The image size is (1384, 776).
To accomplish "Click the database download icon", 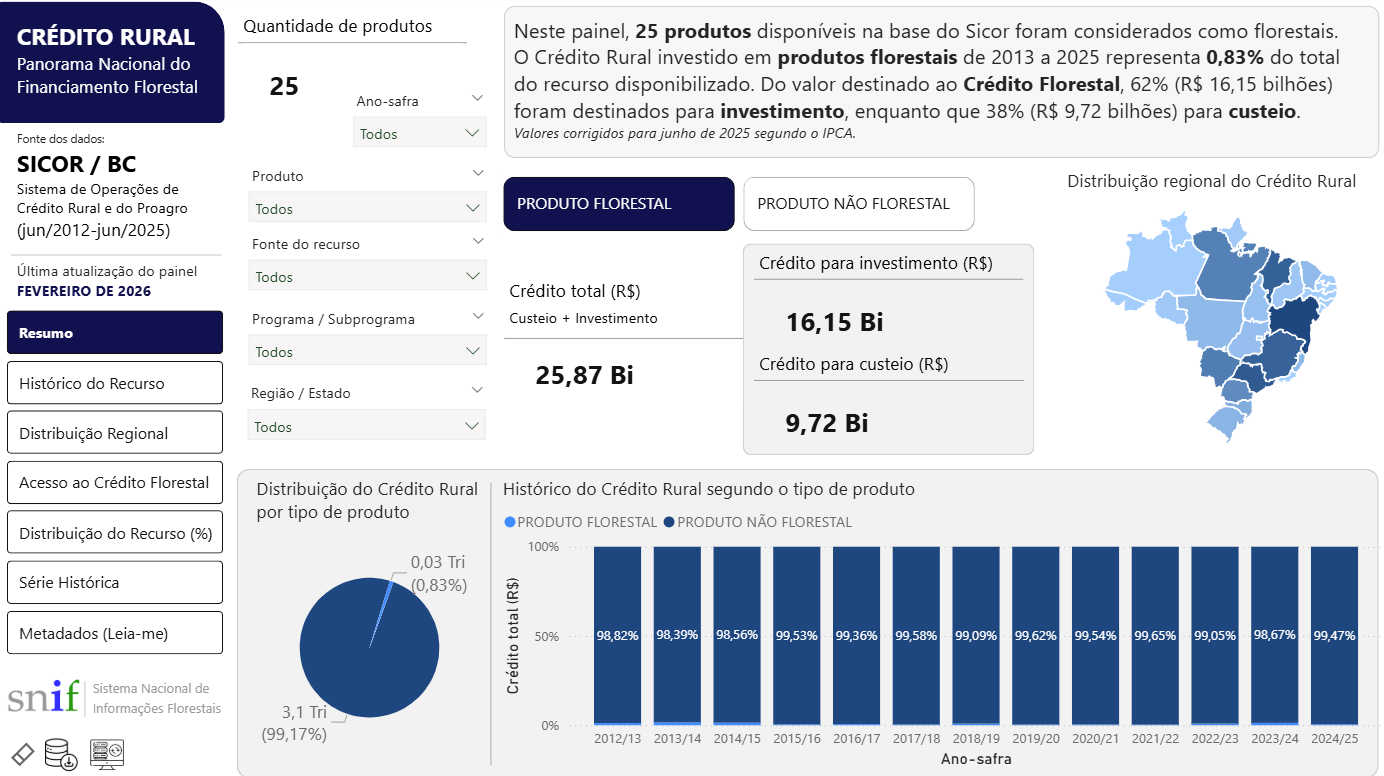I will tap(62, 754).
